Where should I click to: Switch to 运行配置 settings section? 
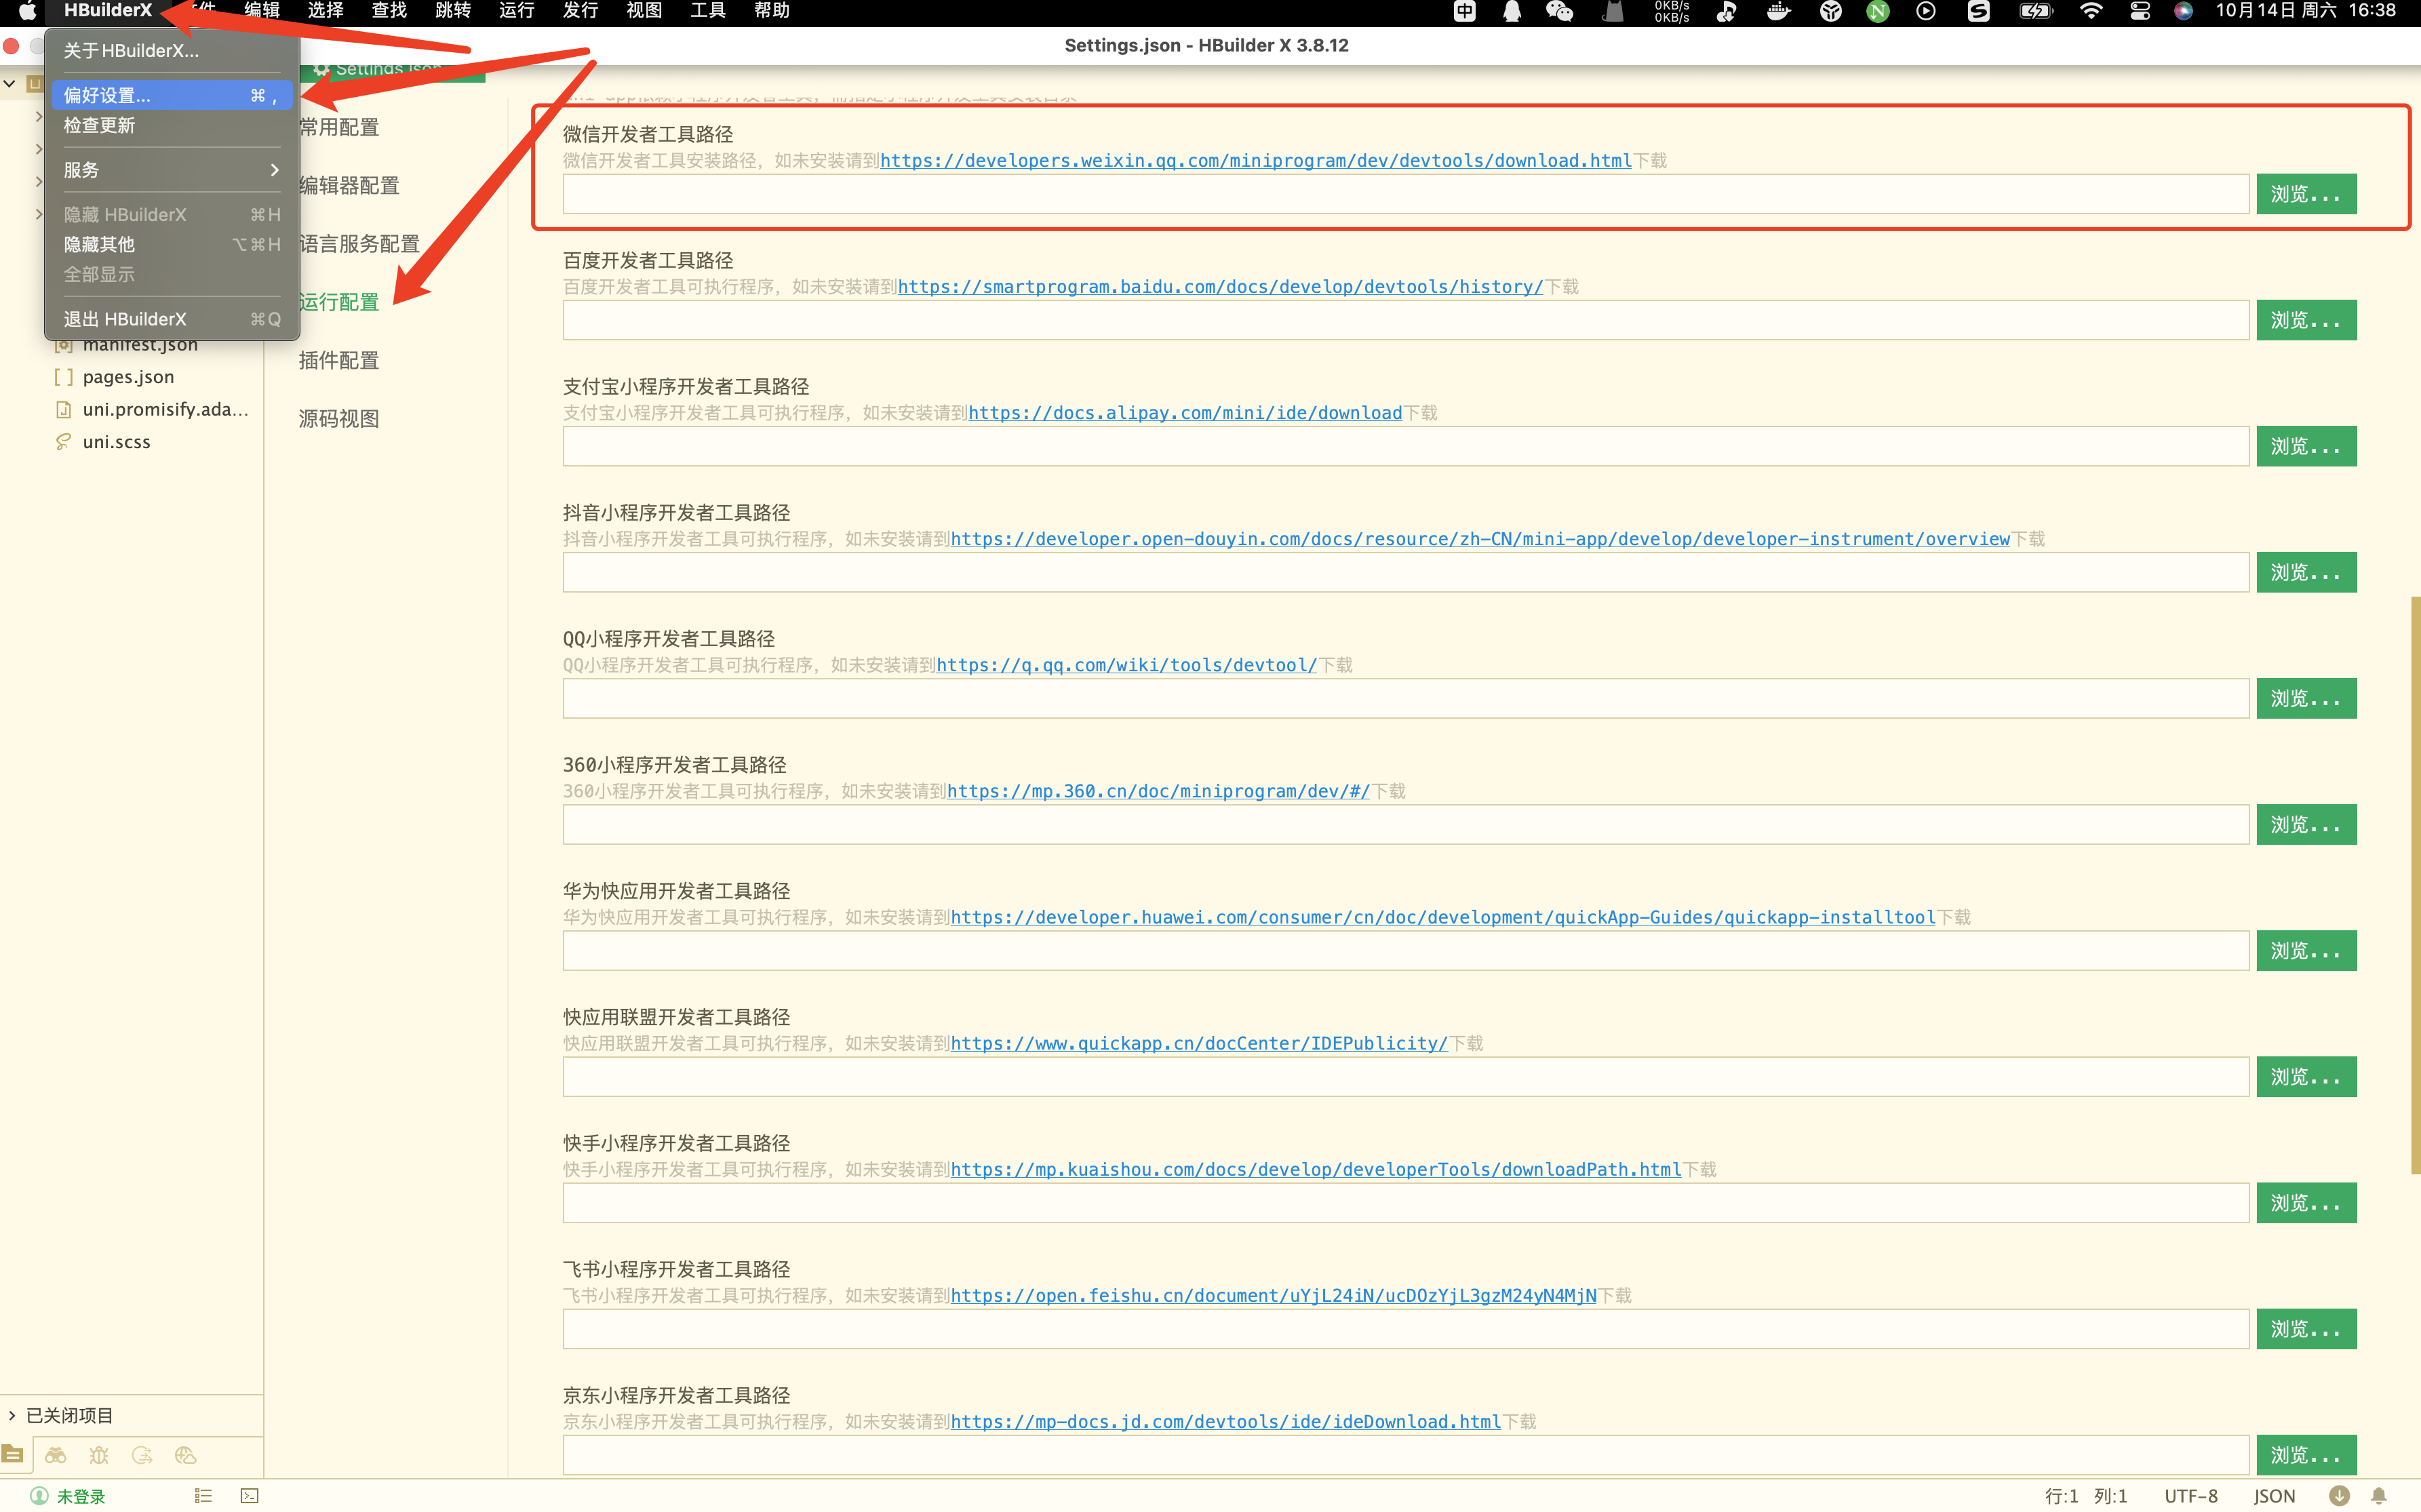coord(339,302)
